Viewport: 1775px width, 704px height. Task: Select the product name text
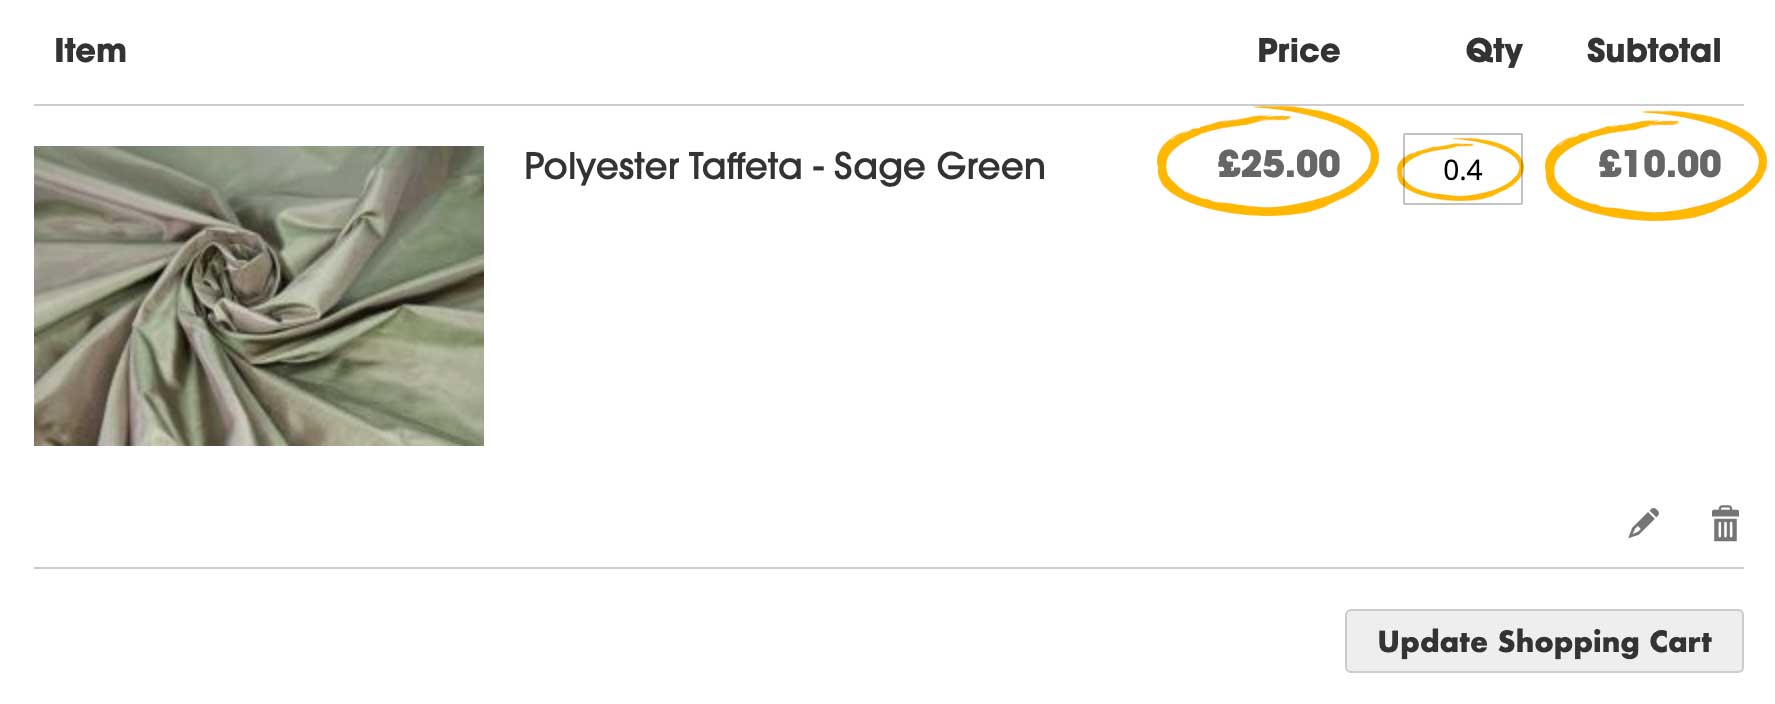784,166
